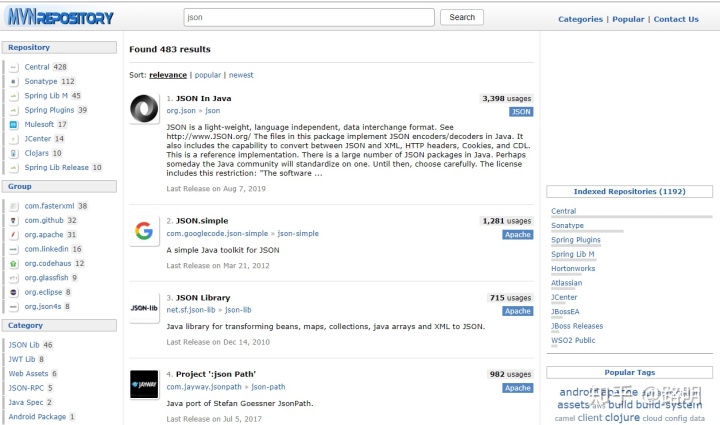Filter by the Android Package category
Viewport: 720px width, 425px height.
click(37, 417)
